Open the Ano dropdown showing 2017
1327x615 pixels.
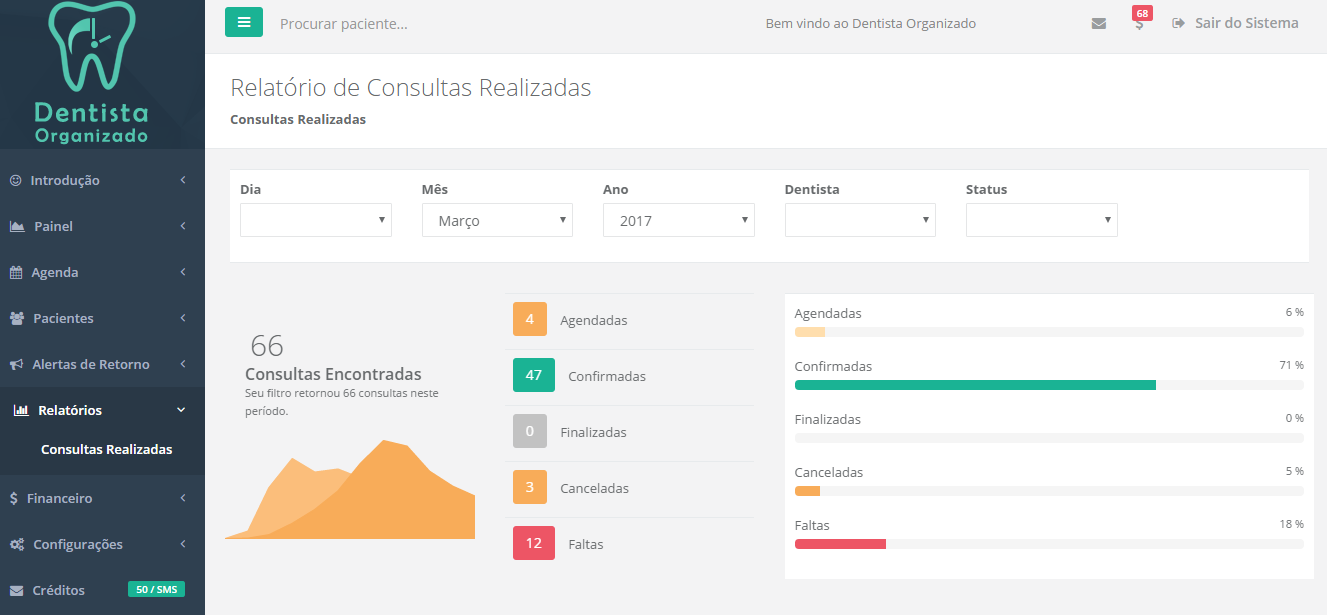[678, 220]
